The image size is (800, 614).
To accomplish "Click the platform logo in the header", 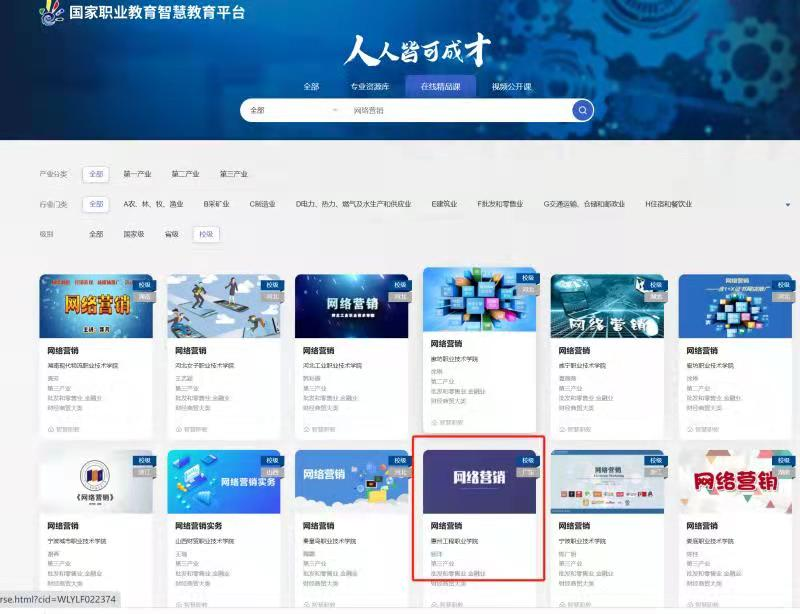I will [x=142, y=12].
